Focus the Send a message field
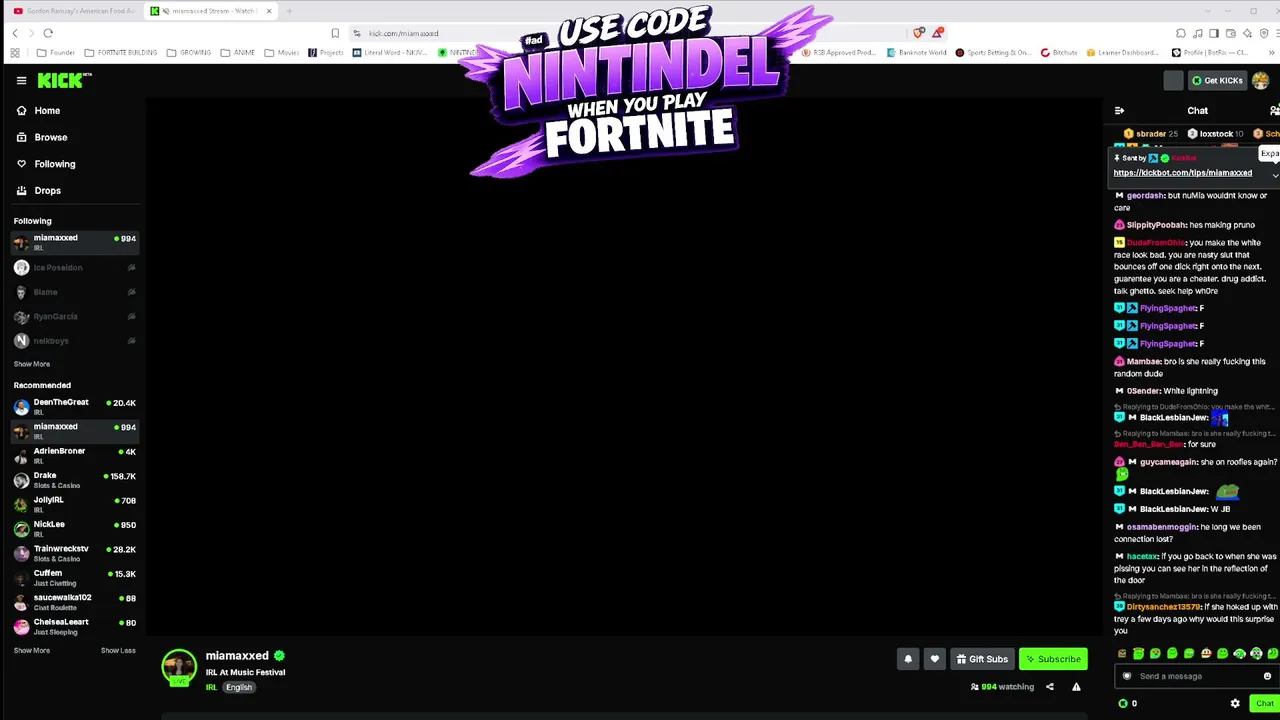Image resolution: width=1280 pixels, height=720 pixels. tap(1196, 676)
